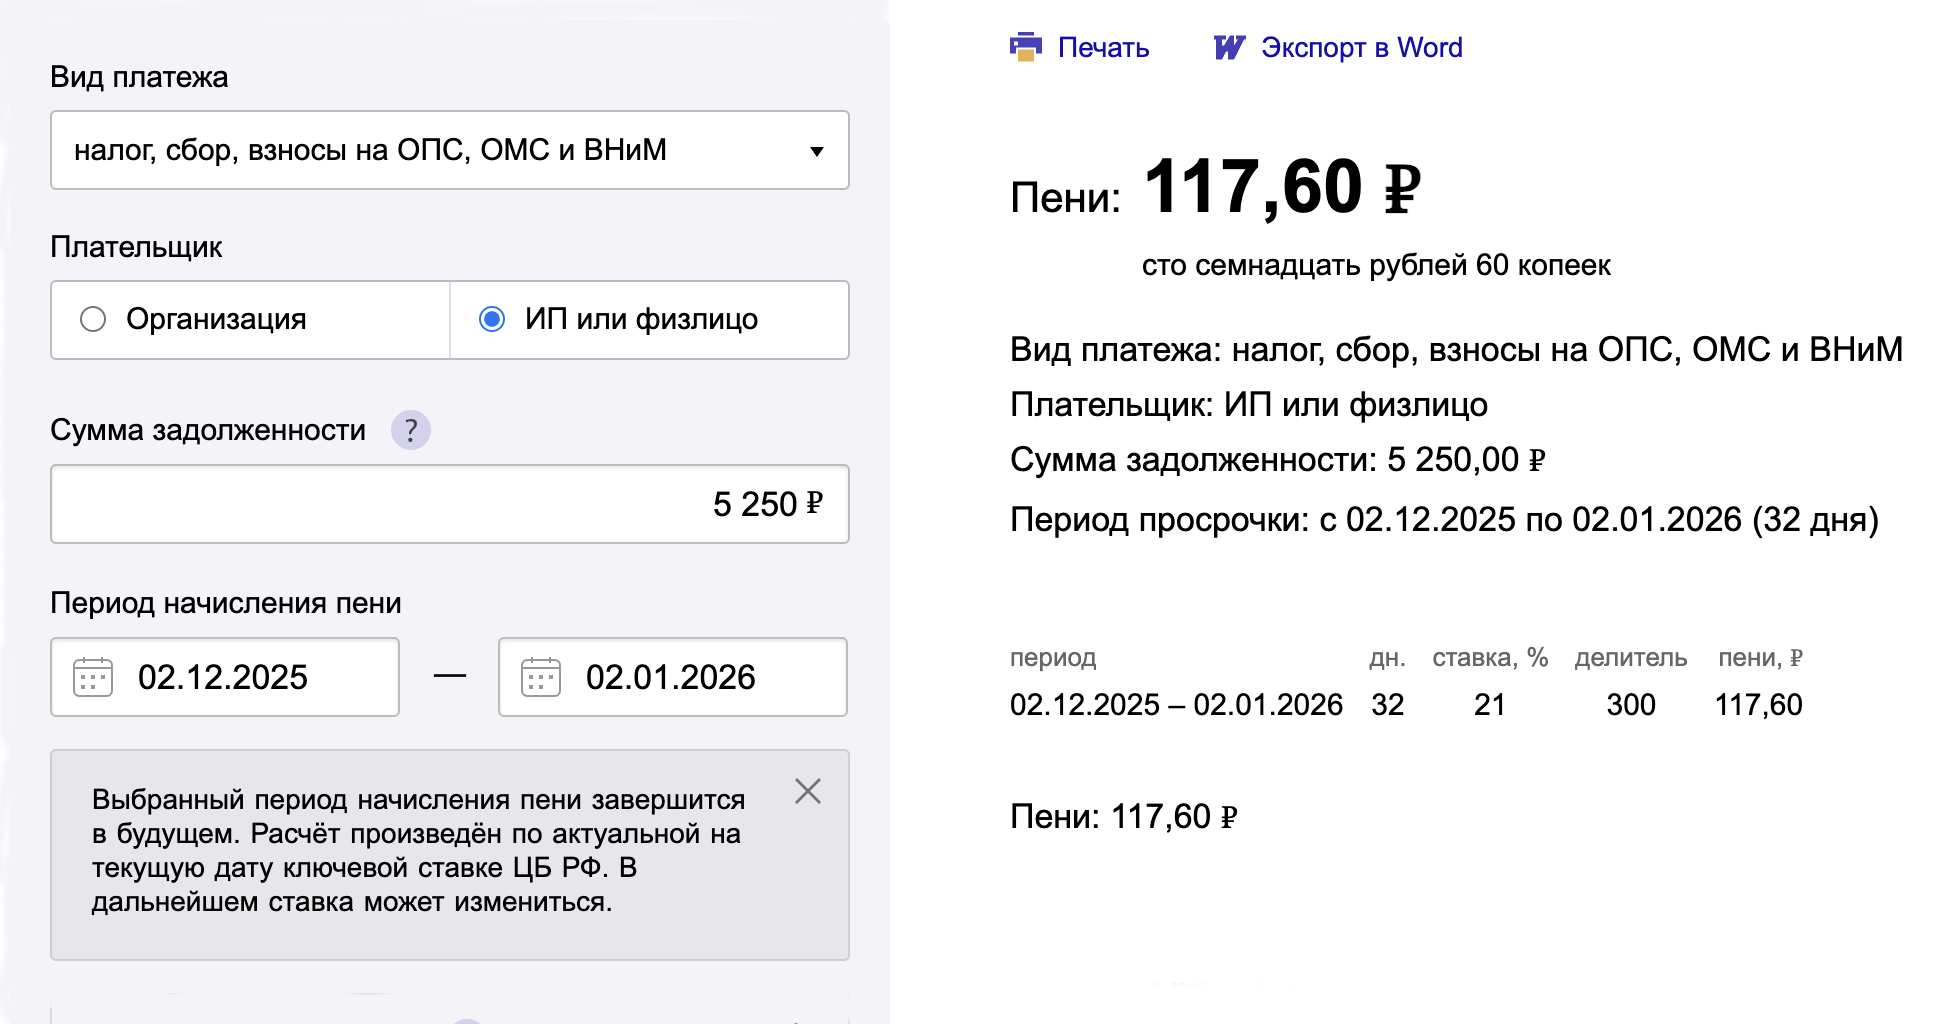Image resolution: width=1936 pixels, height=1024 pixels.
Task: Click the table row period 02.12.2025 – 02.01.2026
Action: [1176, 705]
